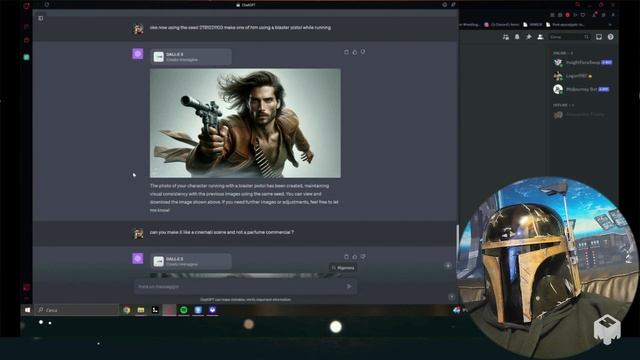Open Discord notification settings bell

(x=517, y=37)
